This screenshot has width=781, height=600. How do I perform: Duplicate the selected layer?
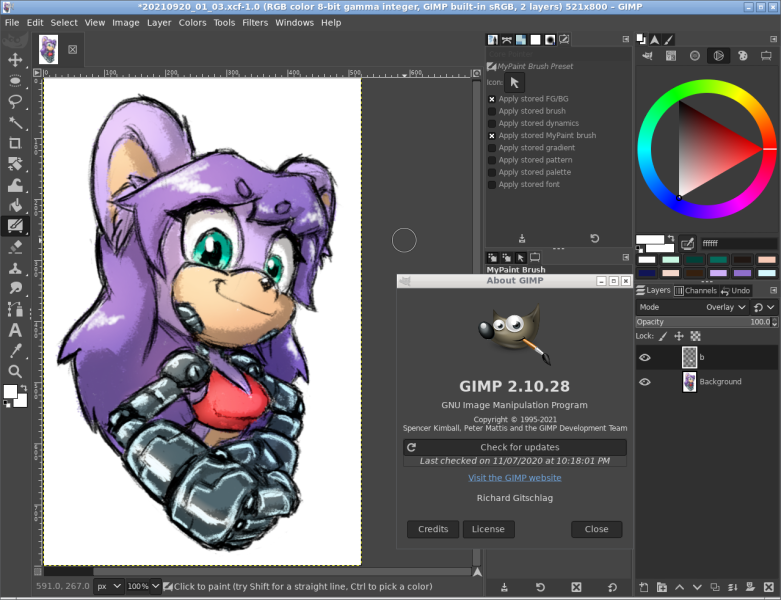(715, 587)
